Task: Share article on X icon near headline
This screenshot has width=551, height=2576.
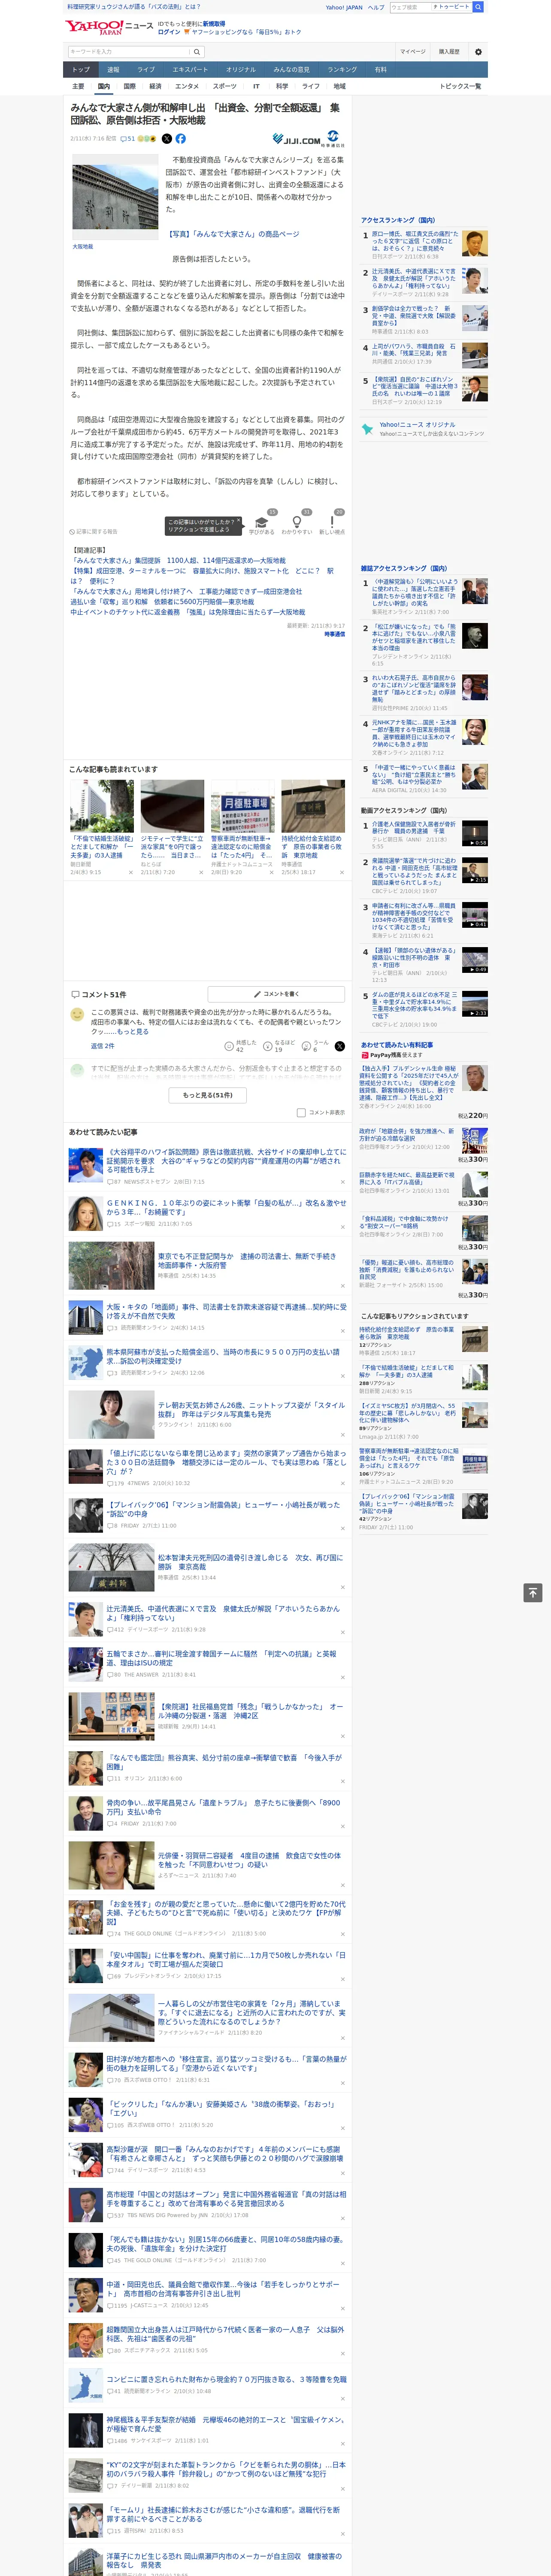Action: [x=167, y=139]
